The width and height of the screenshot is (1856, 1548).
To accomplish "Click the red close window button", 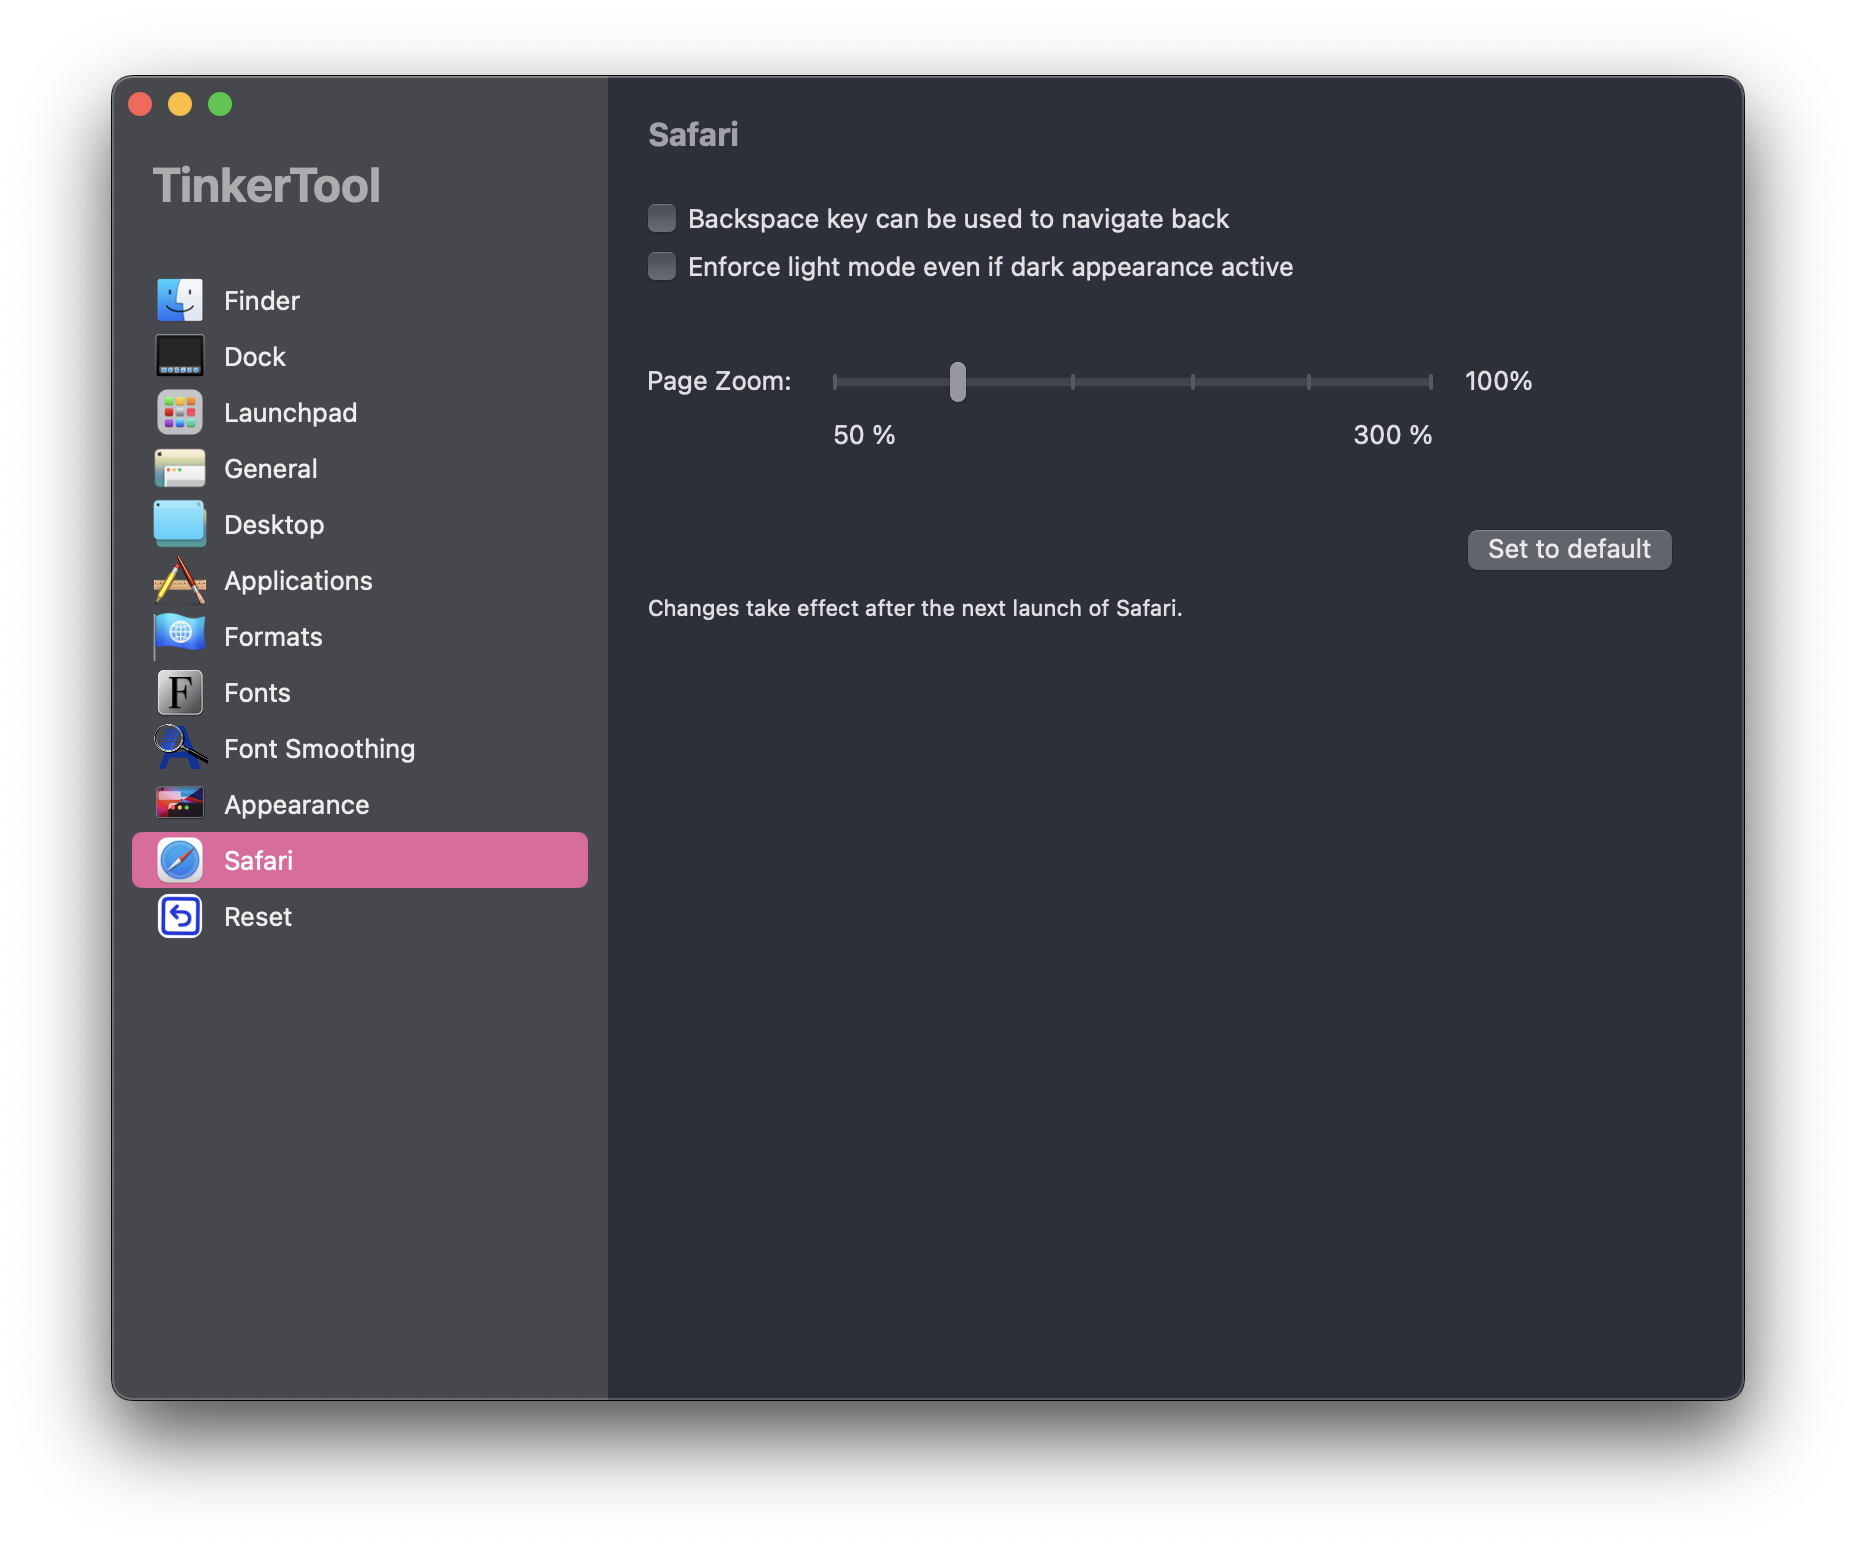I will pos(140,104).
